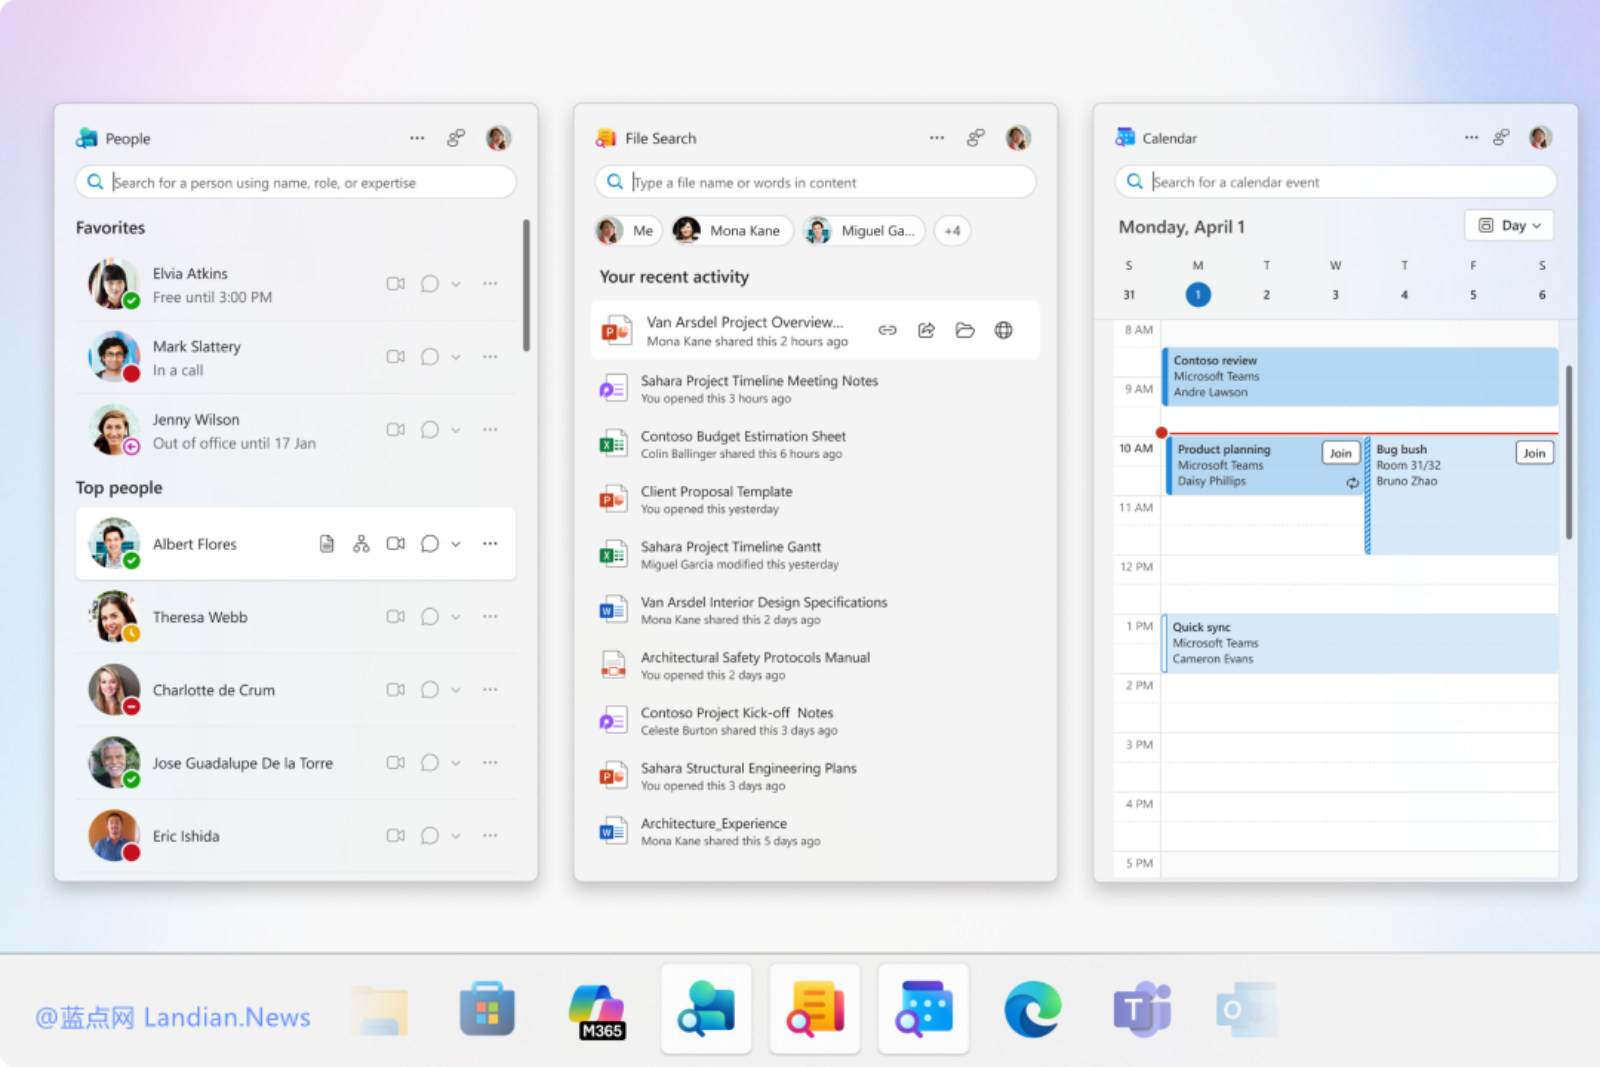
Task: Open chat with Mark Slattery
Action: 430,357
